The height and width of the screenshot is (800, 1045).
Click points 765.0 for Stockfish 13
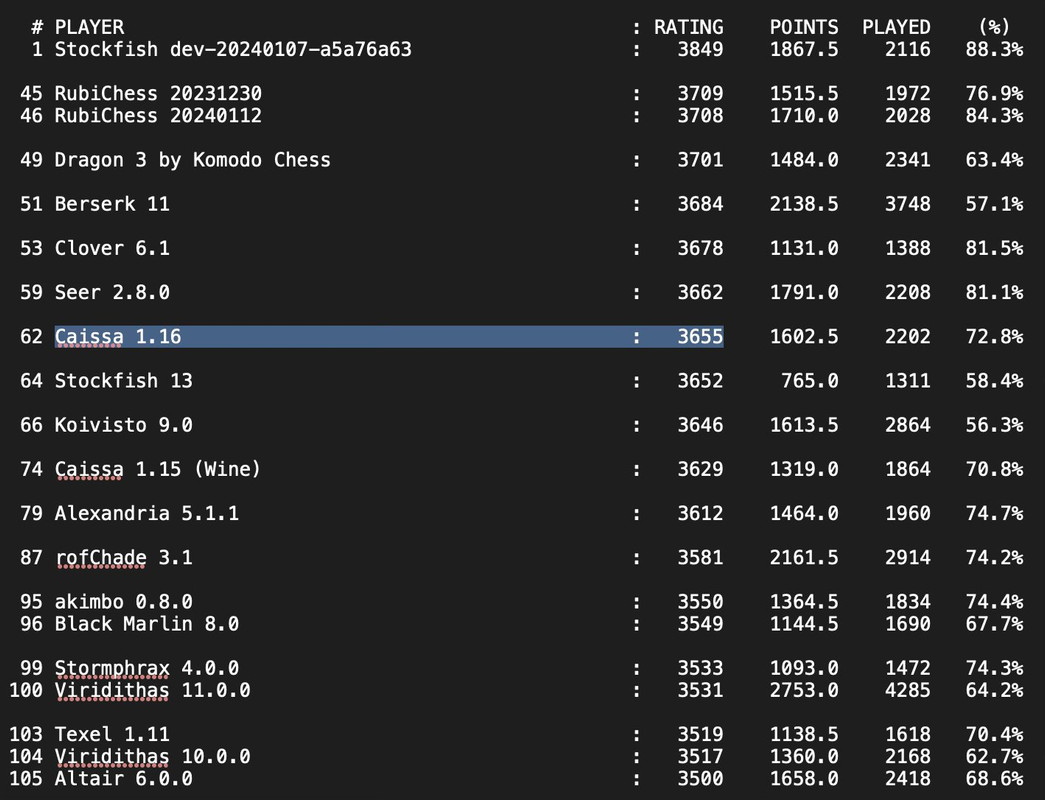(x=810, y=381)
